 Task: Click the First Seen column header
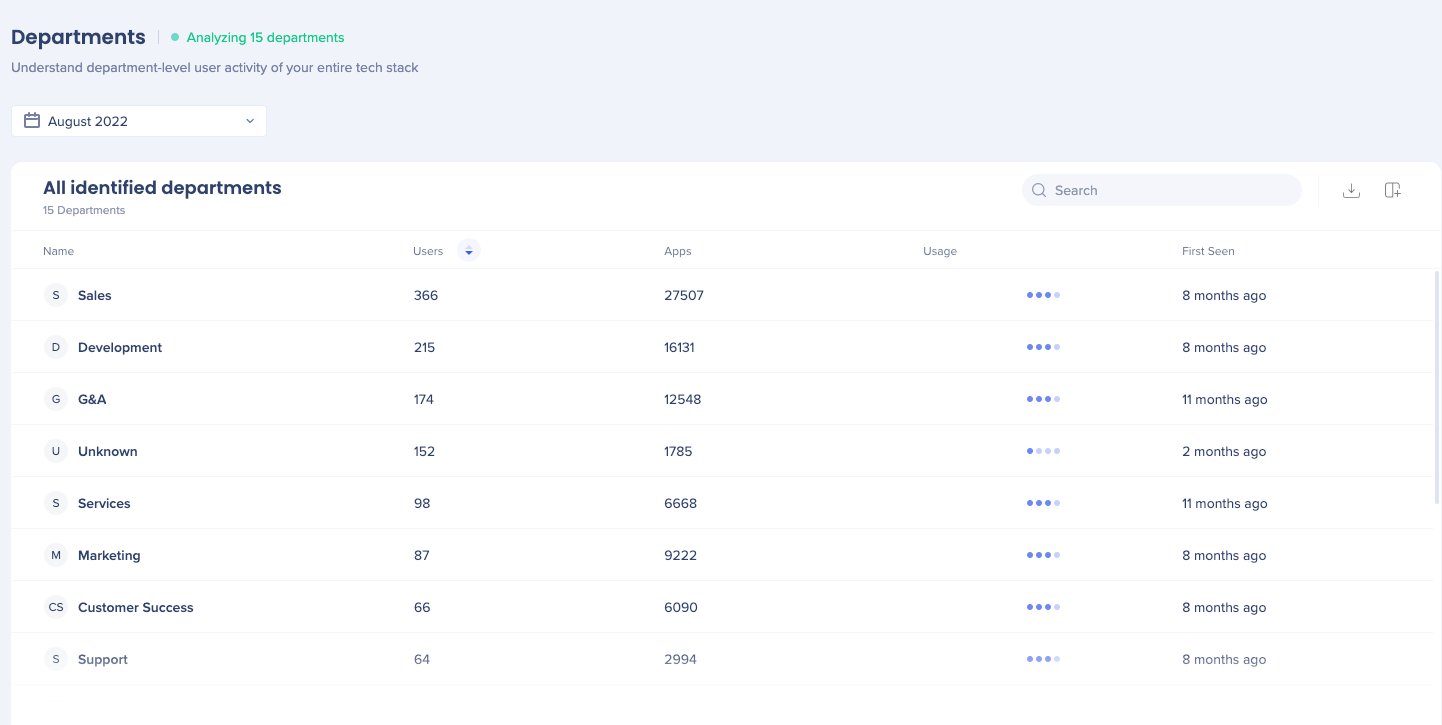point(1207,251)
